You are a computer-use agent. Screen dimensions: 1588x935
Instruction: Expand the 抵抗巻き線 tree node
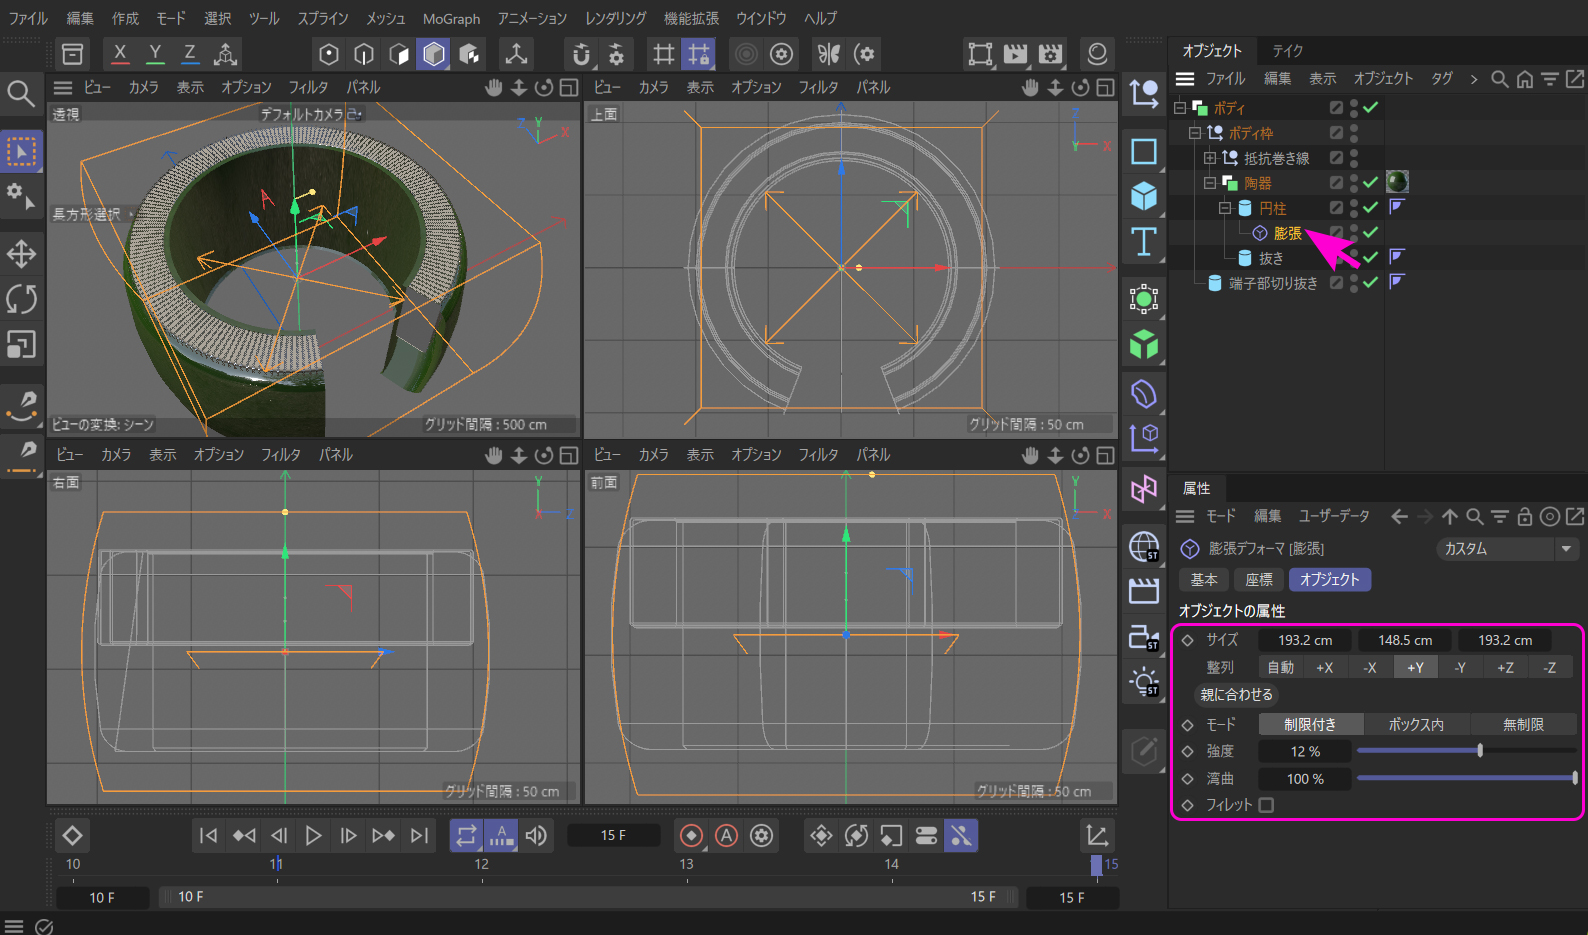[1210, 158]
